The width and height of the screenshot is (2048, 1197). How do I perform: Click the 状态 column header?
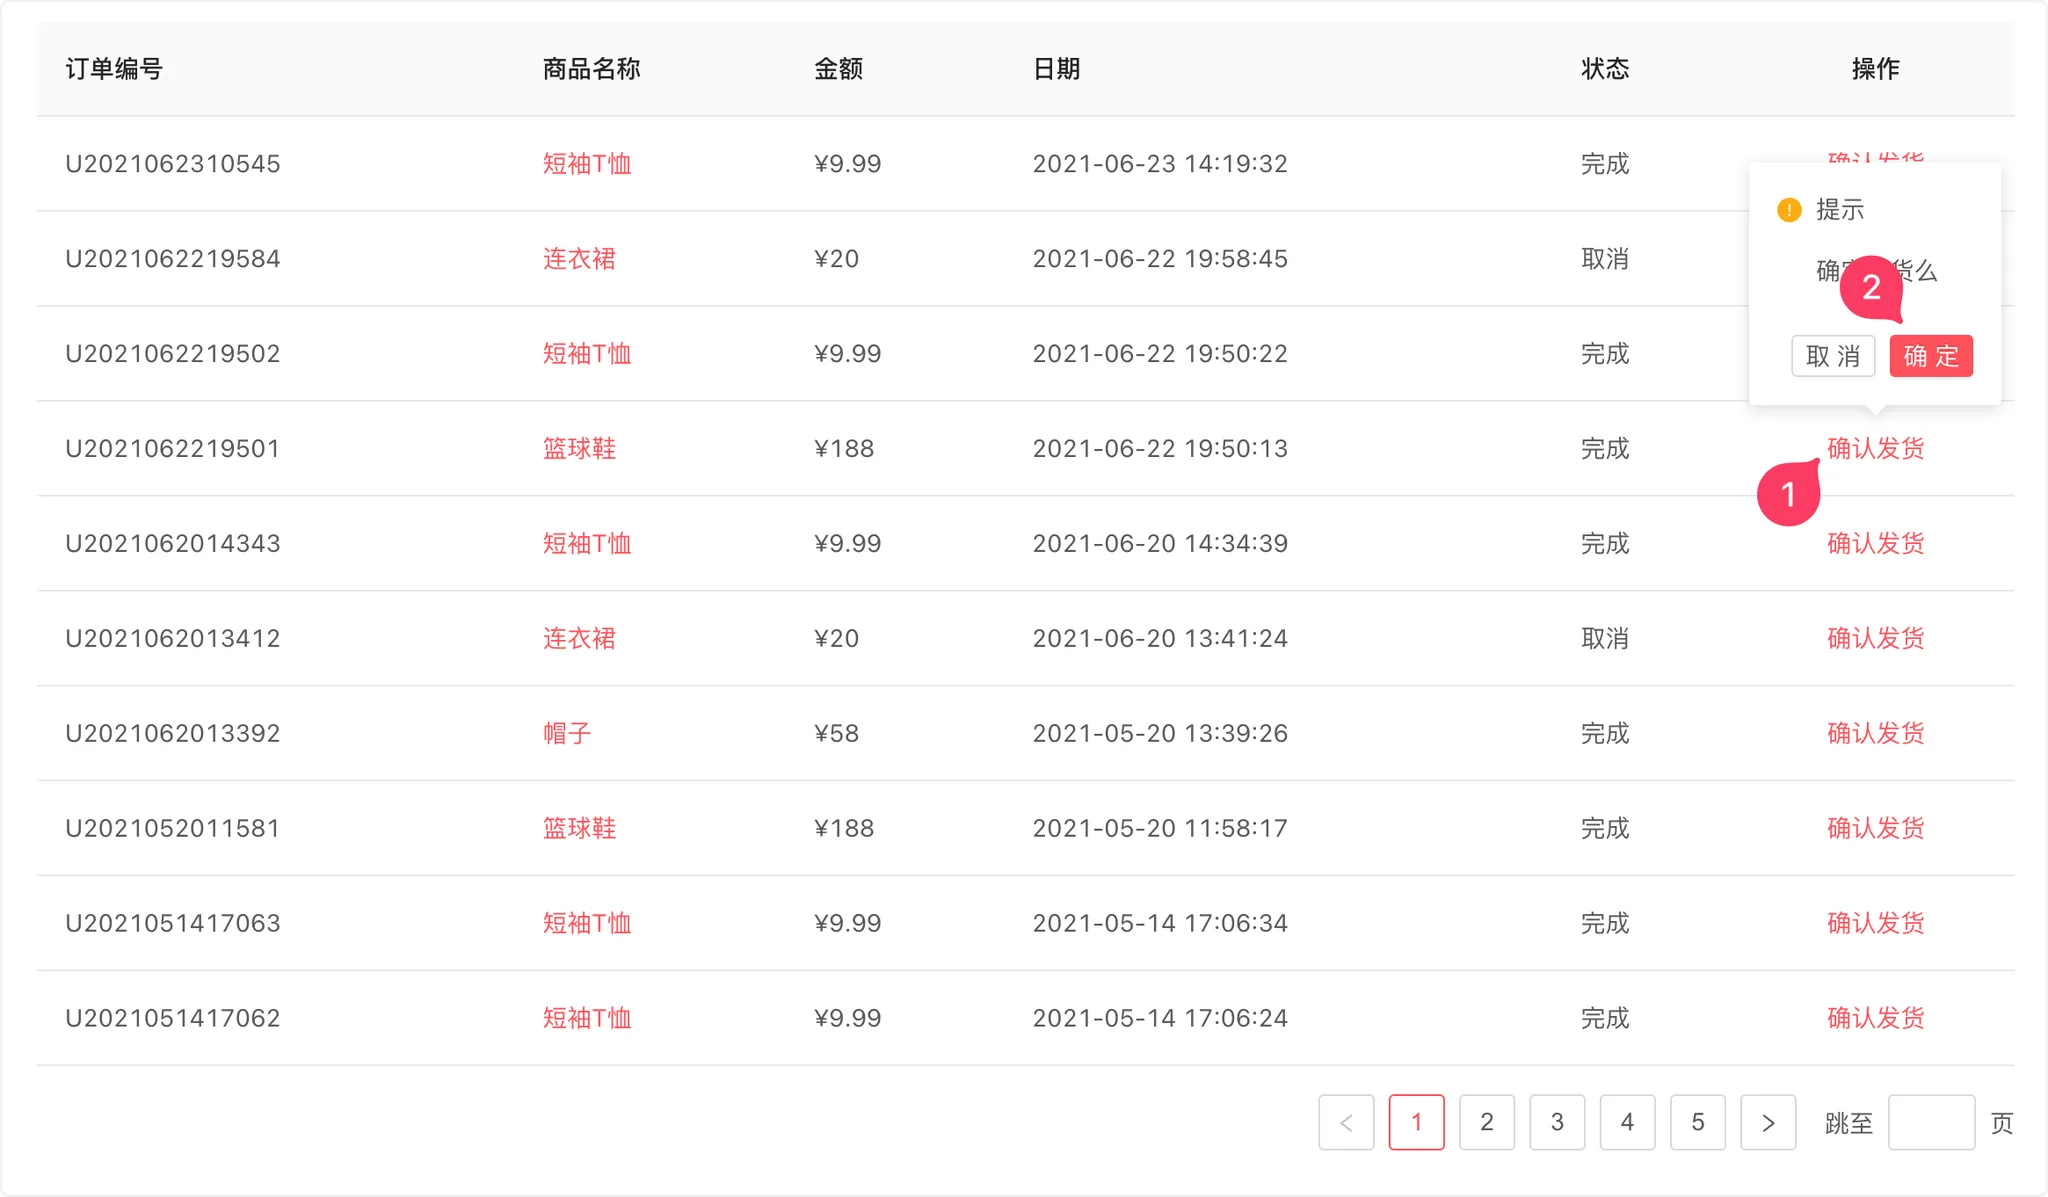coord(1605,68)
